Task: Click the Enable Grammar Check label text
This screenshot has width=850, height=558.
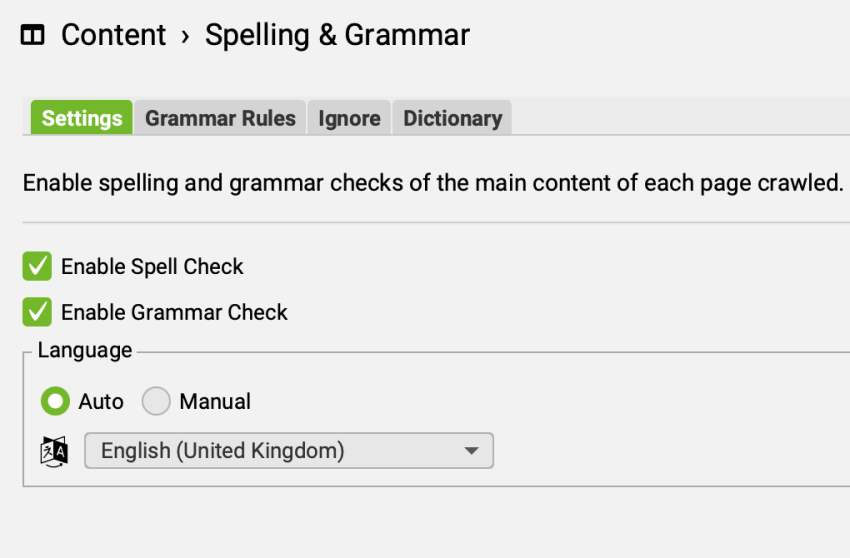Action: (174, 312)
